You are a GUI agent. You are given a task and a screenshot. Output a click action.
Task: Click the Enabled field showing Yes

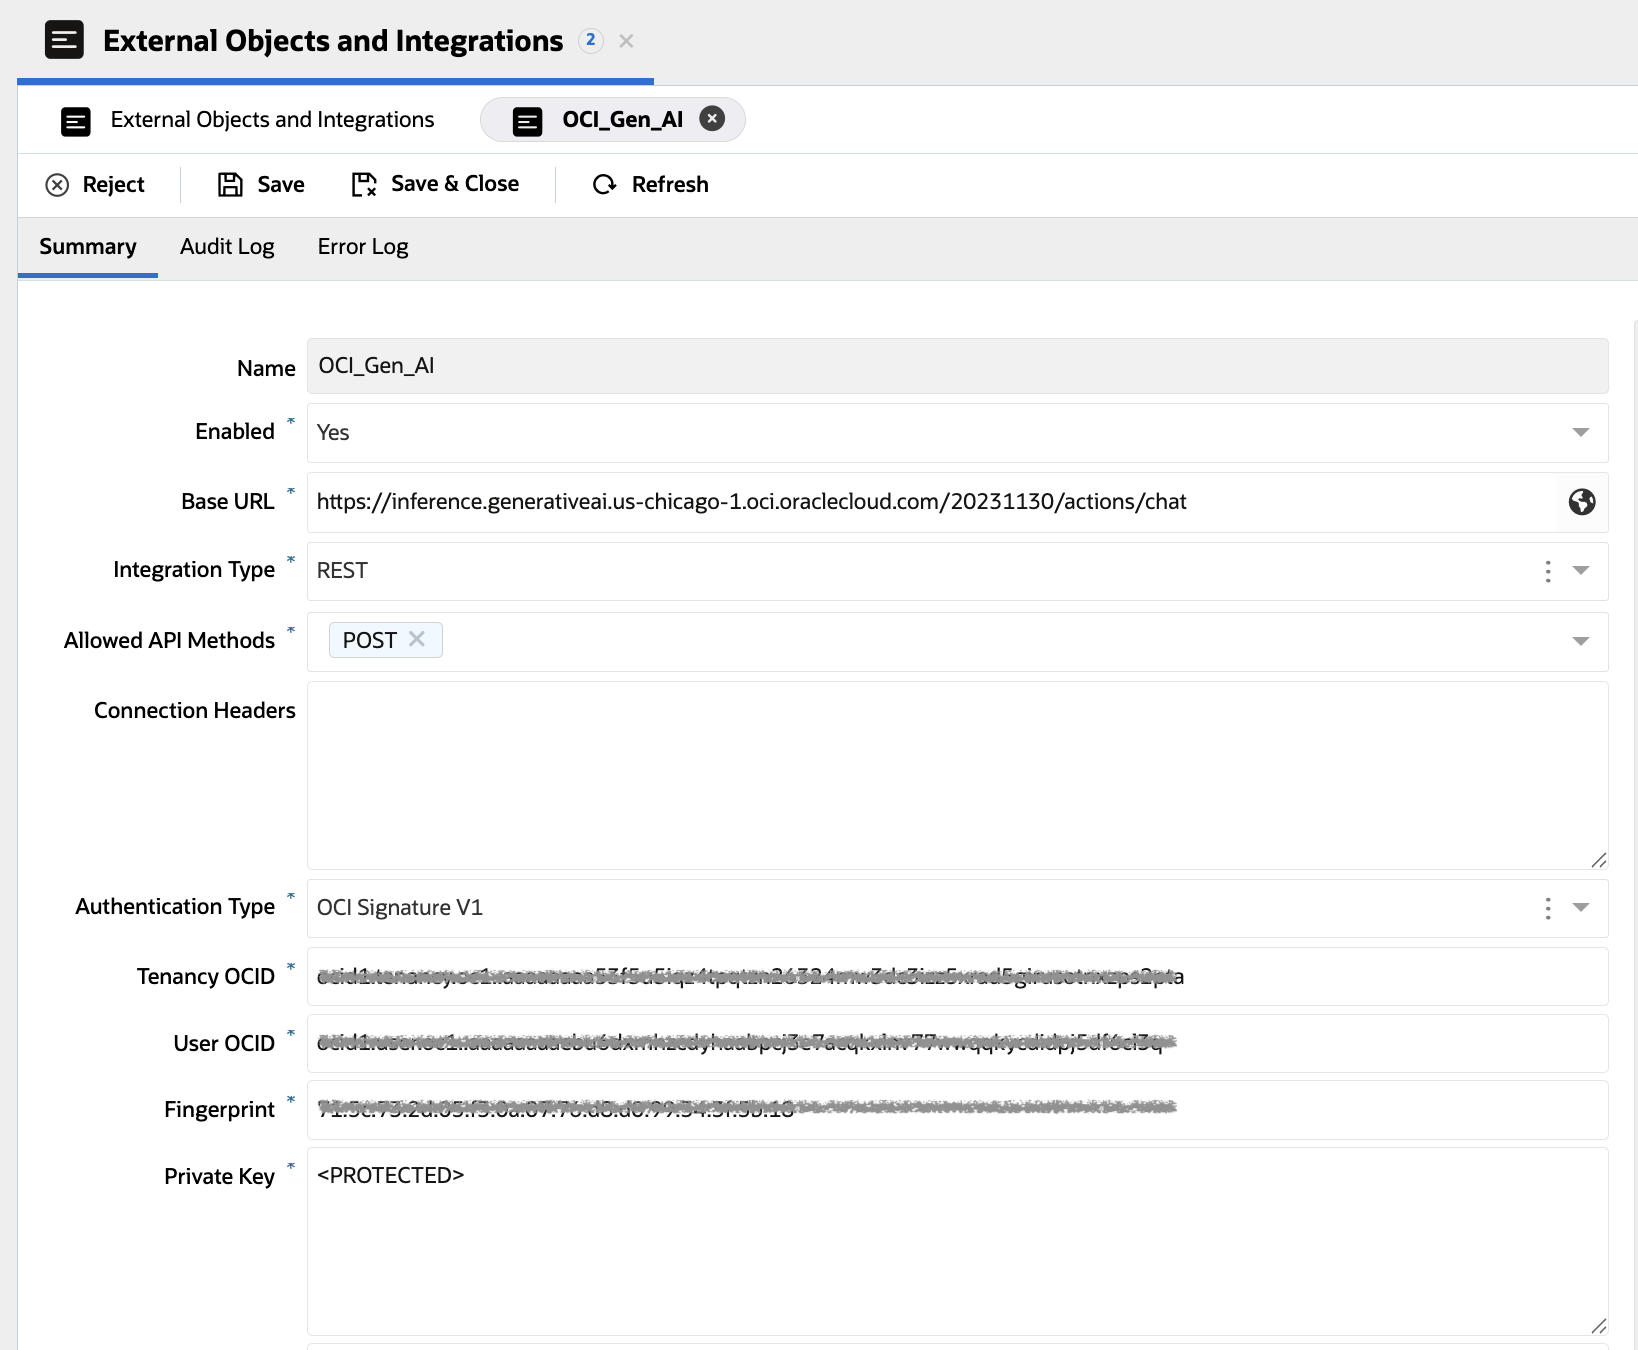click(957, 433)
